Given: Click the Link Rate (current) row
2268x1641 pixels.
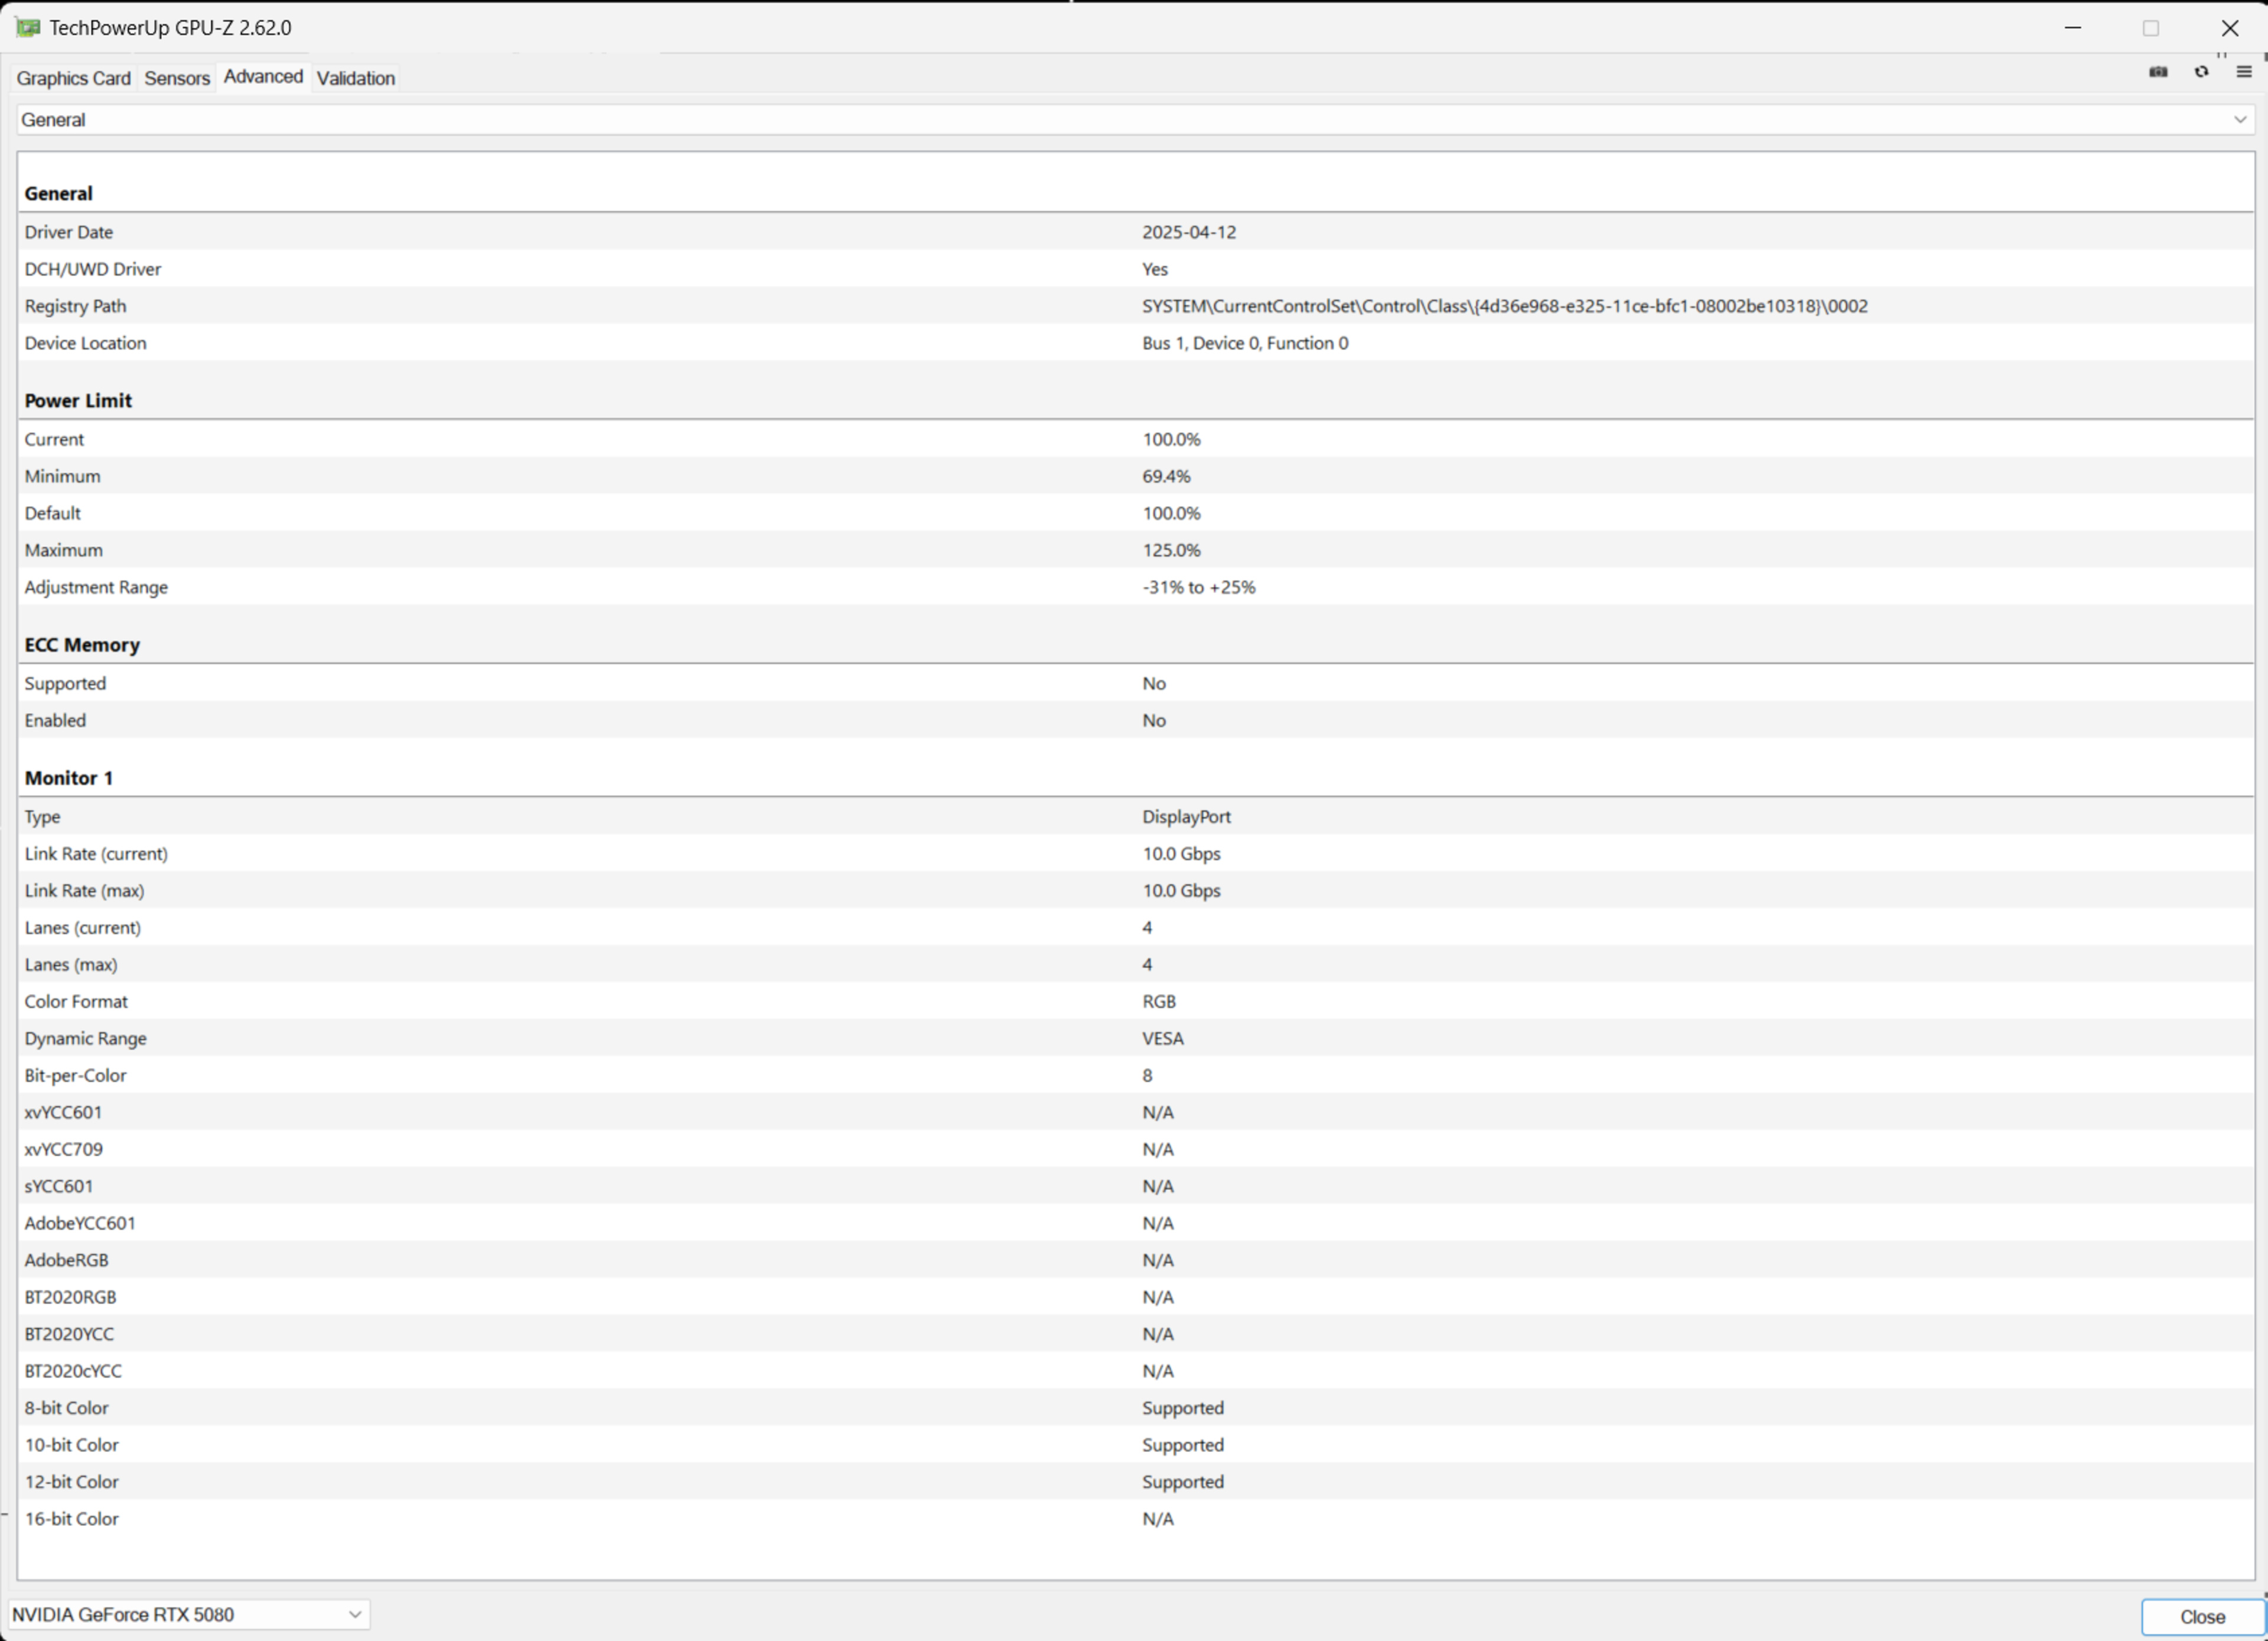Looking at the screenshot, I should click(600, 853).
